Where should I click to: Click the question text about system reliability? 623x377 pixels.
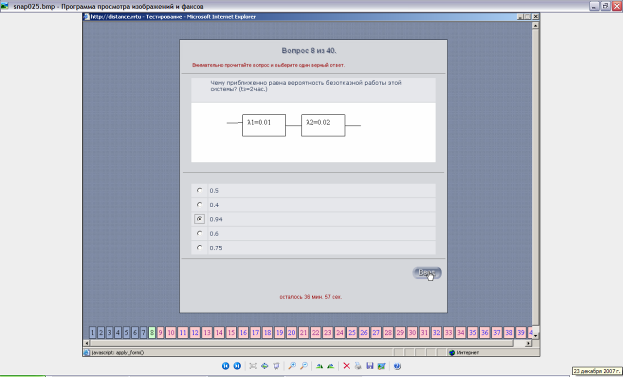pos(306,86)
